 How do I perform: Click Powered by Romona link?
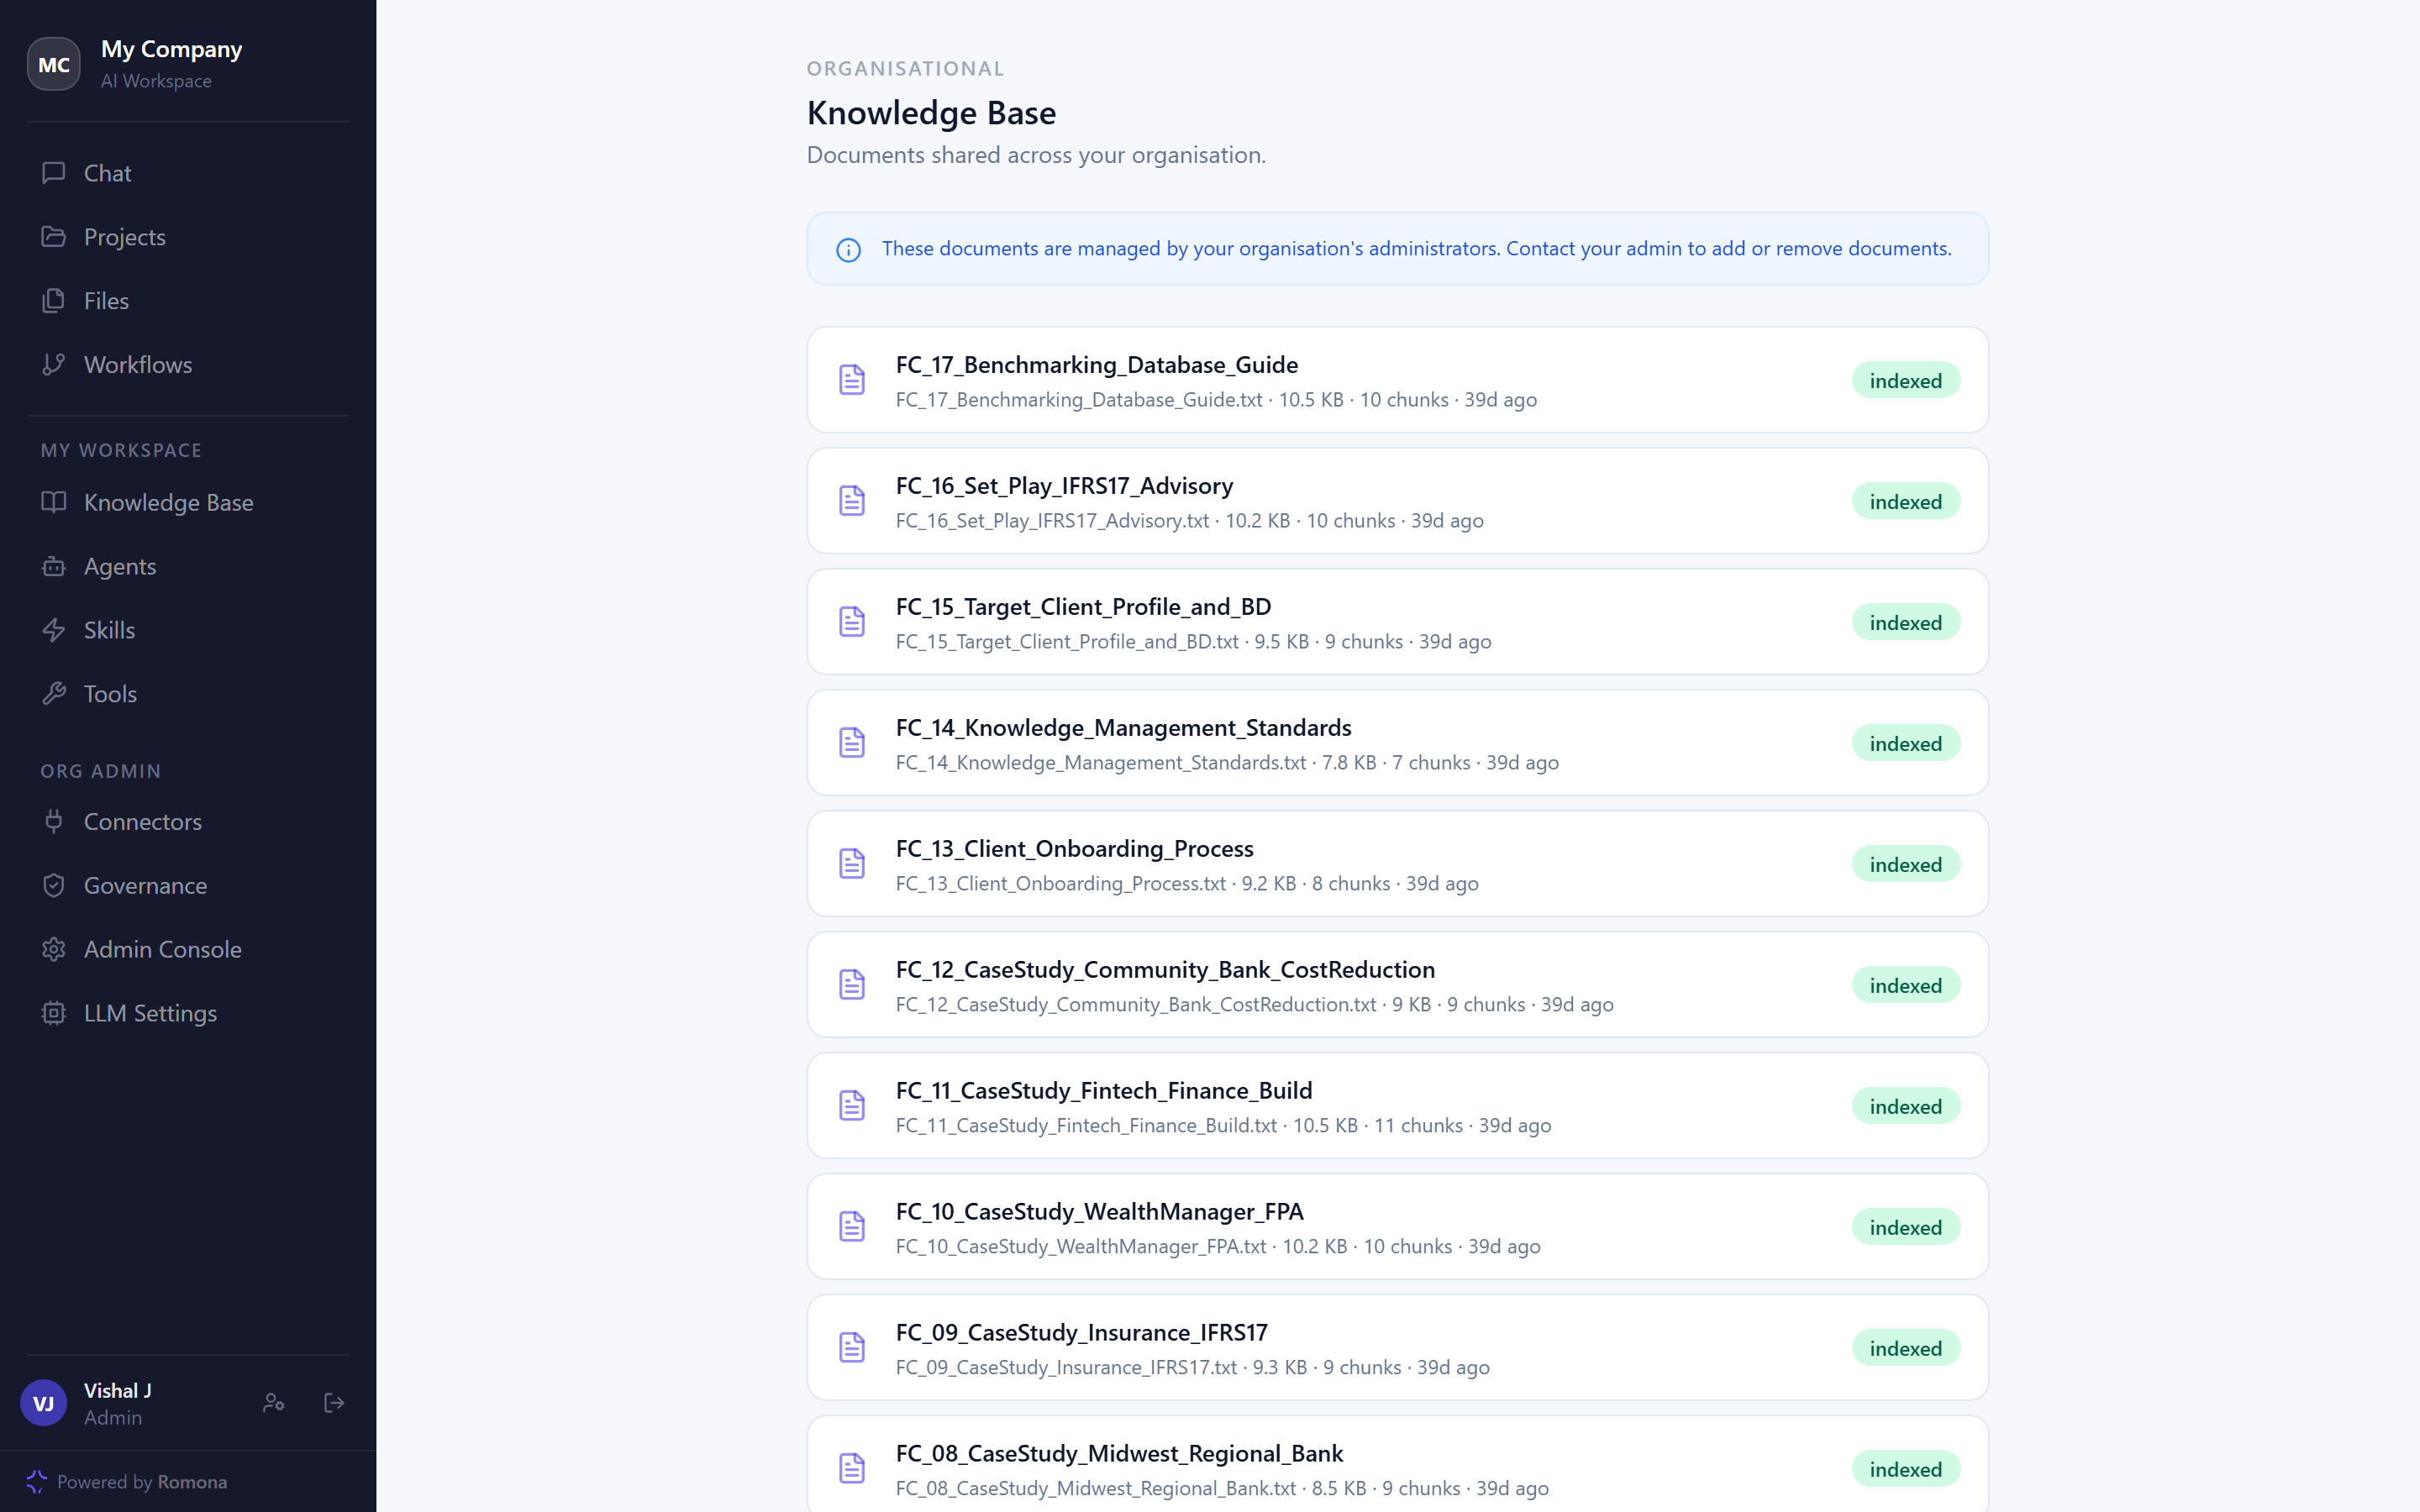click(142, 1482)
